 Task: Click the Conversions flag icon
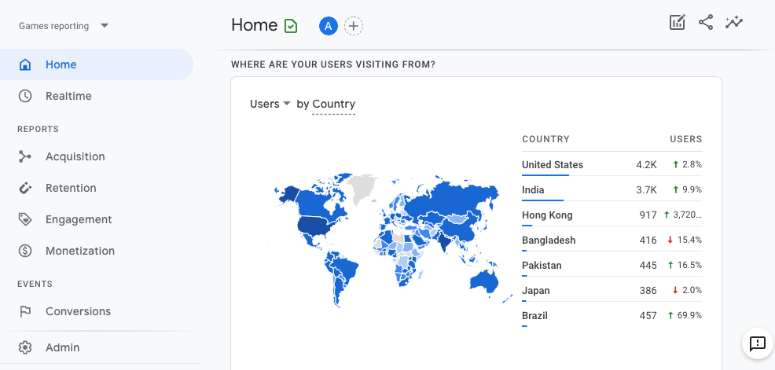pyautogui.click(x=25, y=312)
